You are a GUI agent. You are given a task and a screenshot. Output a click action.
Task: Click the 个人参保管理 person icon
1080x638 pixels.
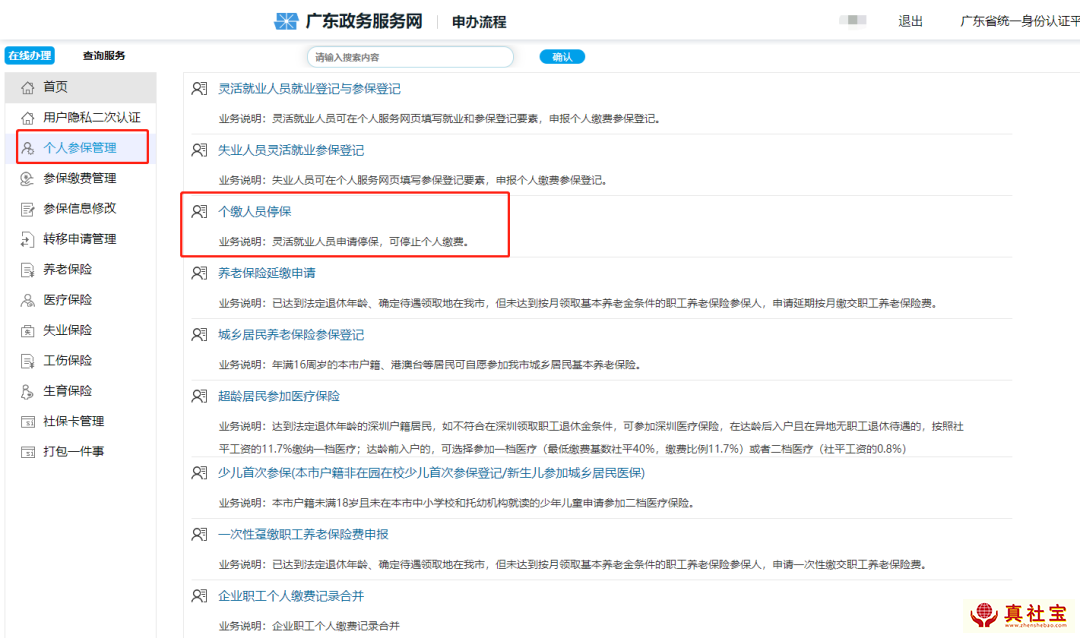28,148
